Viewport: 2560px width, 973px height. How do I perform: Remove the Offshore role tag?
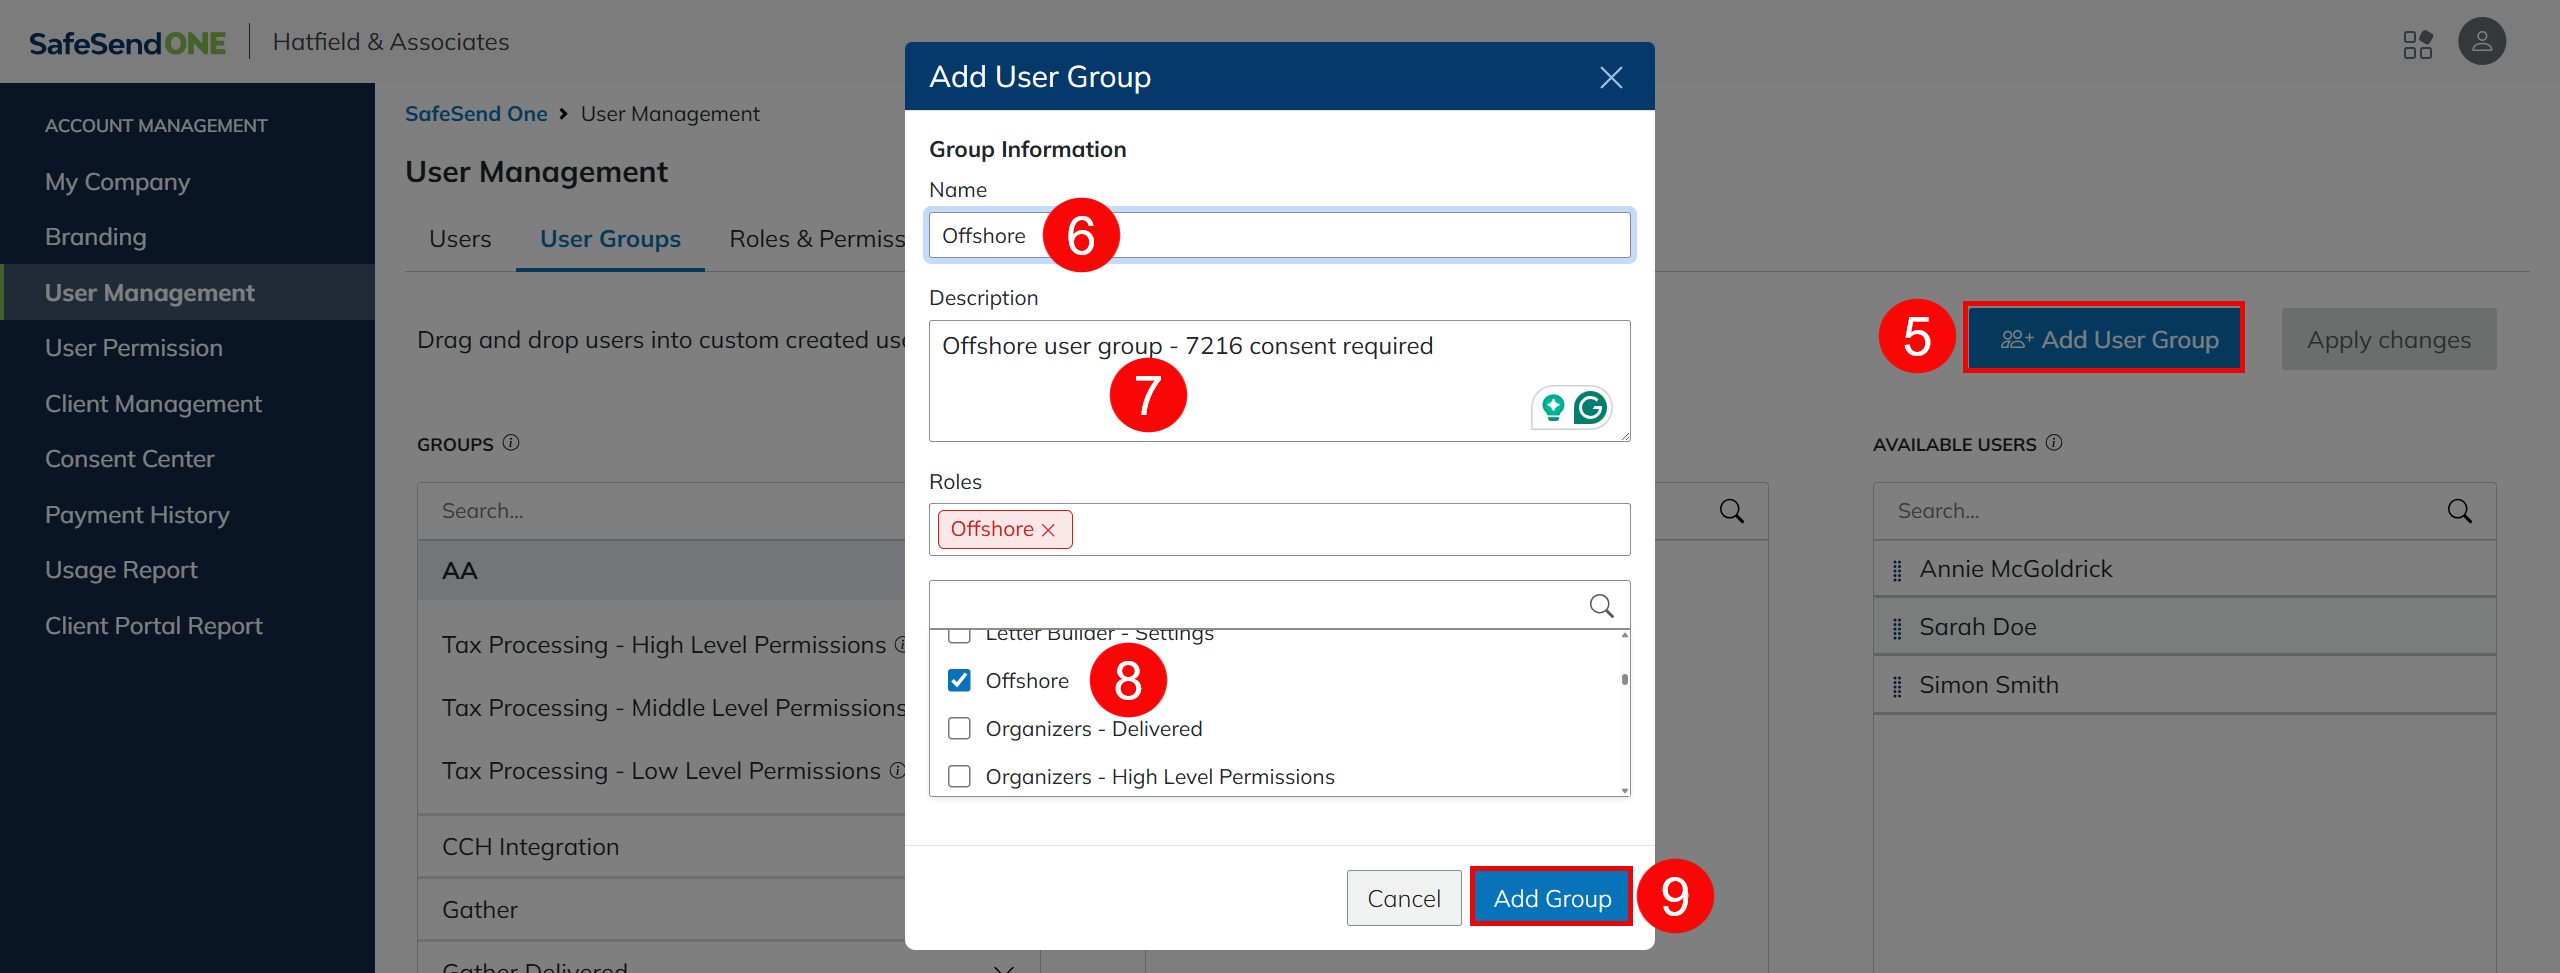1048,530
